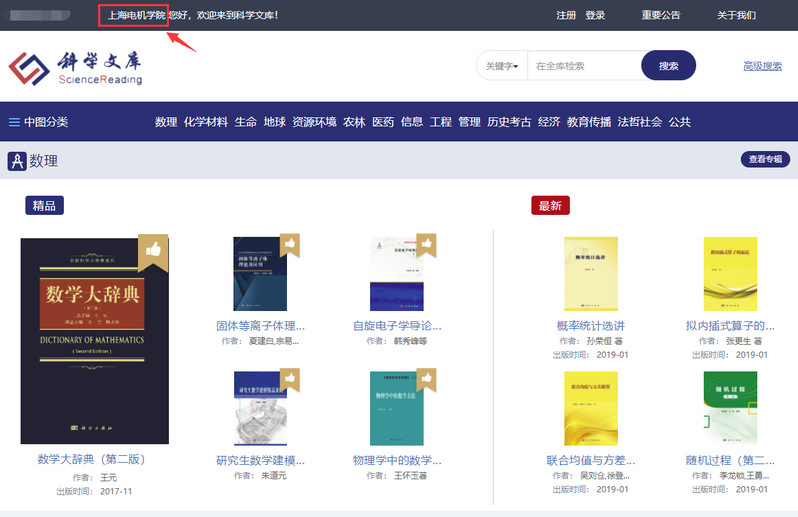Expand the 关键字 search type dropdown
The image size is (798, 517).
(x=502, y=66)
